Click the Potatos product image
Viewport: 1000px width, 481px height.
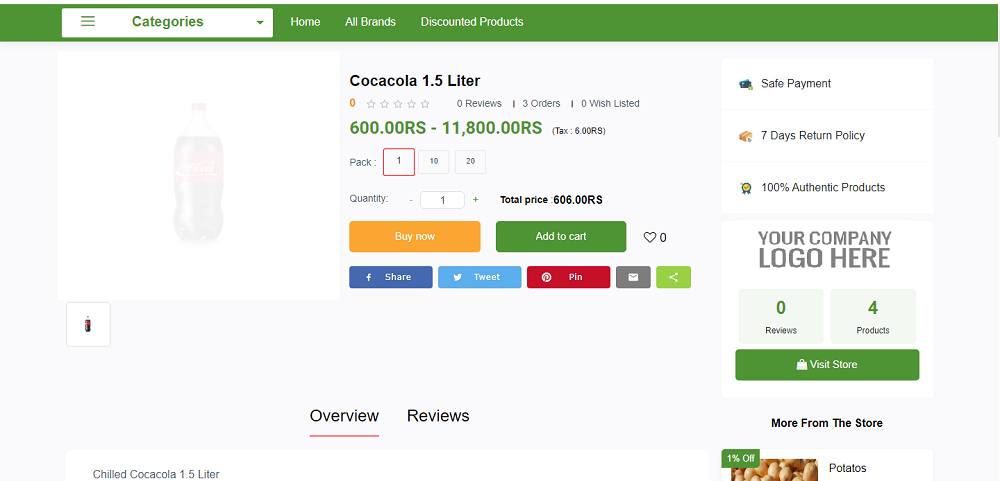774,470
